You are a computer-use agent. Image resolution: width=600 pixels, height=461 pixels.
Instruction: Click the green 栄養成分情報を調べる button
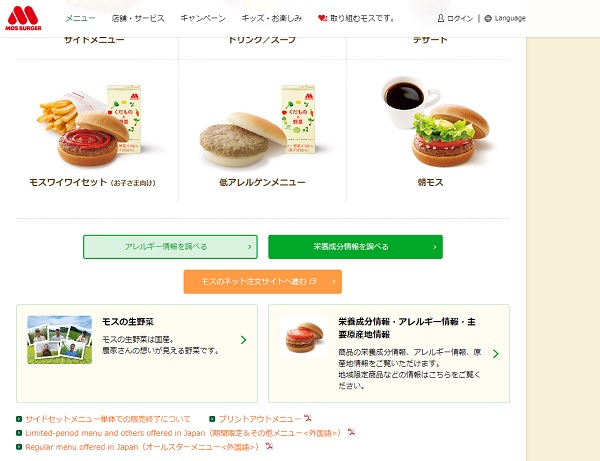[355, 247]
